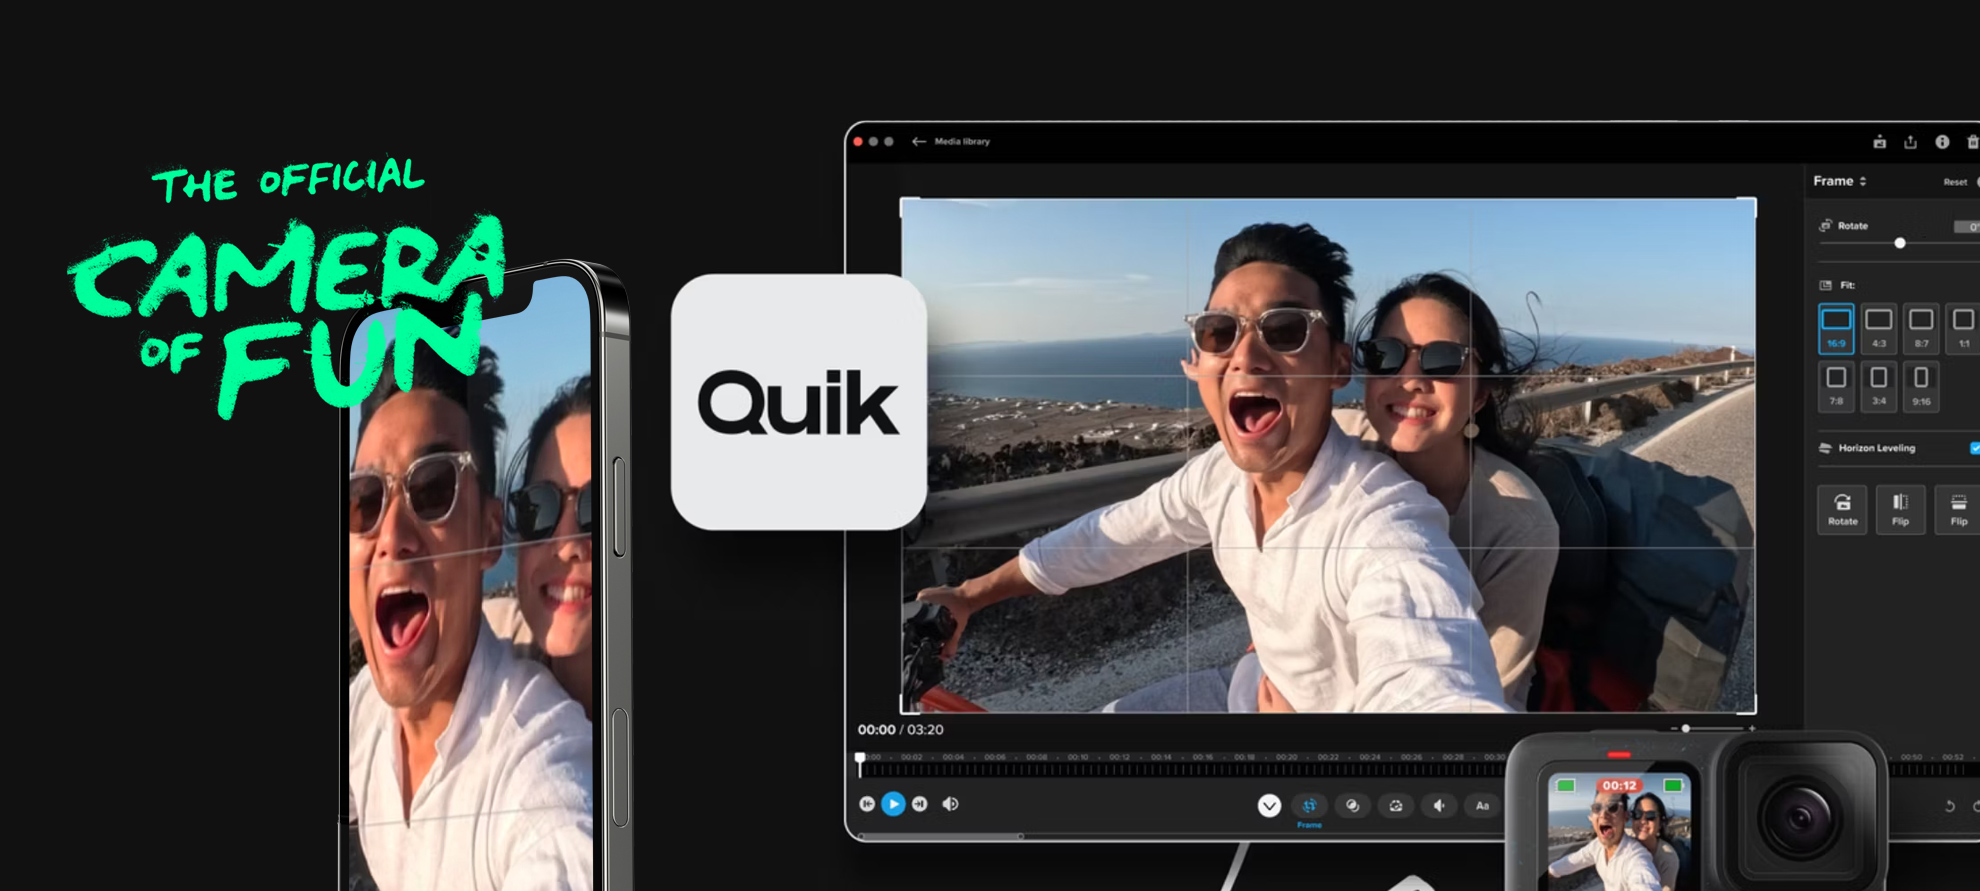Click the Rotate button with arrow icon
The height and width of the screenshot is (891, 1980).
pyautogui.click(x=1842, y=509)
